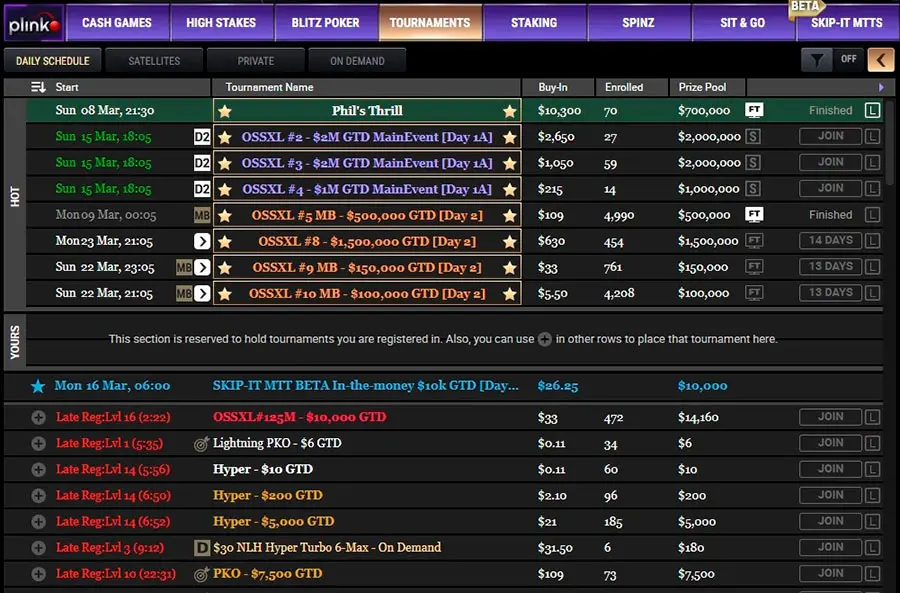Click the right arrow on the column header
The width and height of the screenshot is (900, 593).
click(881, 87)
